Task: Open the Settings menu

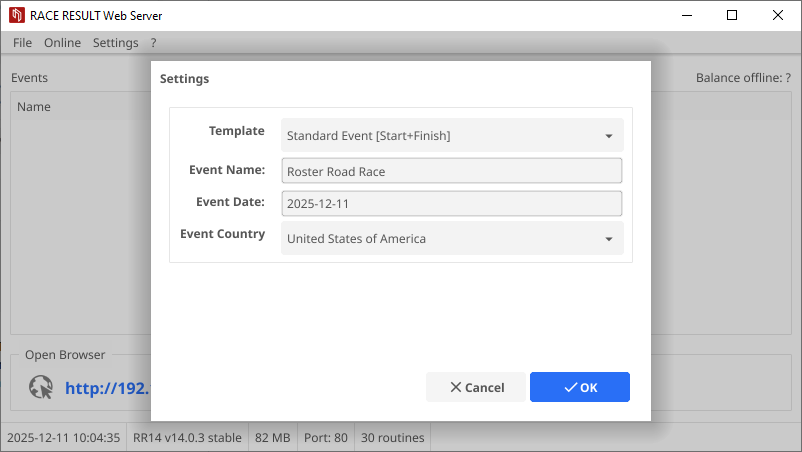Action: pyautogui.click(x=116, y=43)
